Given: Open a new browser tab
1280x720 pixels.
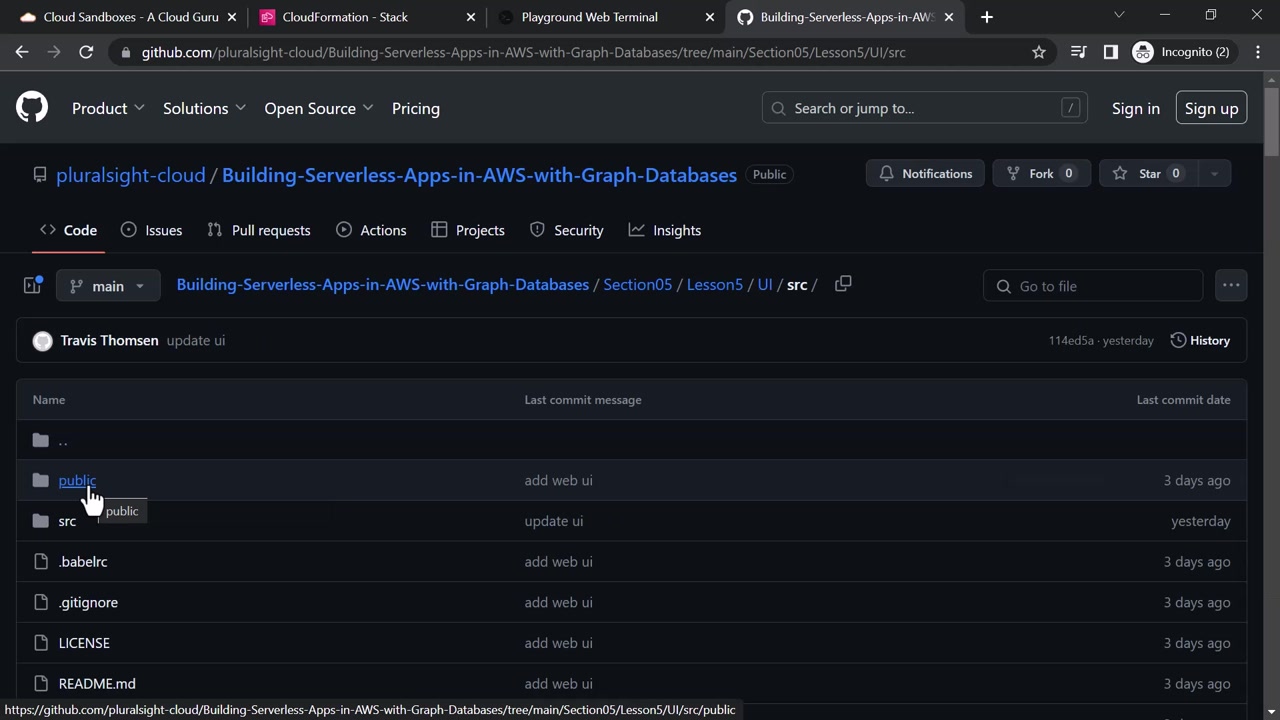Looking at the screenshot, I should (986, 17).
